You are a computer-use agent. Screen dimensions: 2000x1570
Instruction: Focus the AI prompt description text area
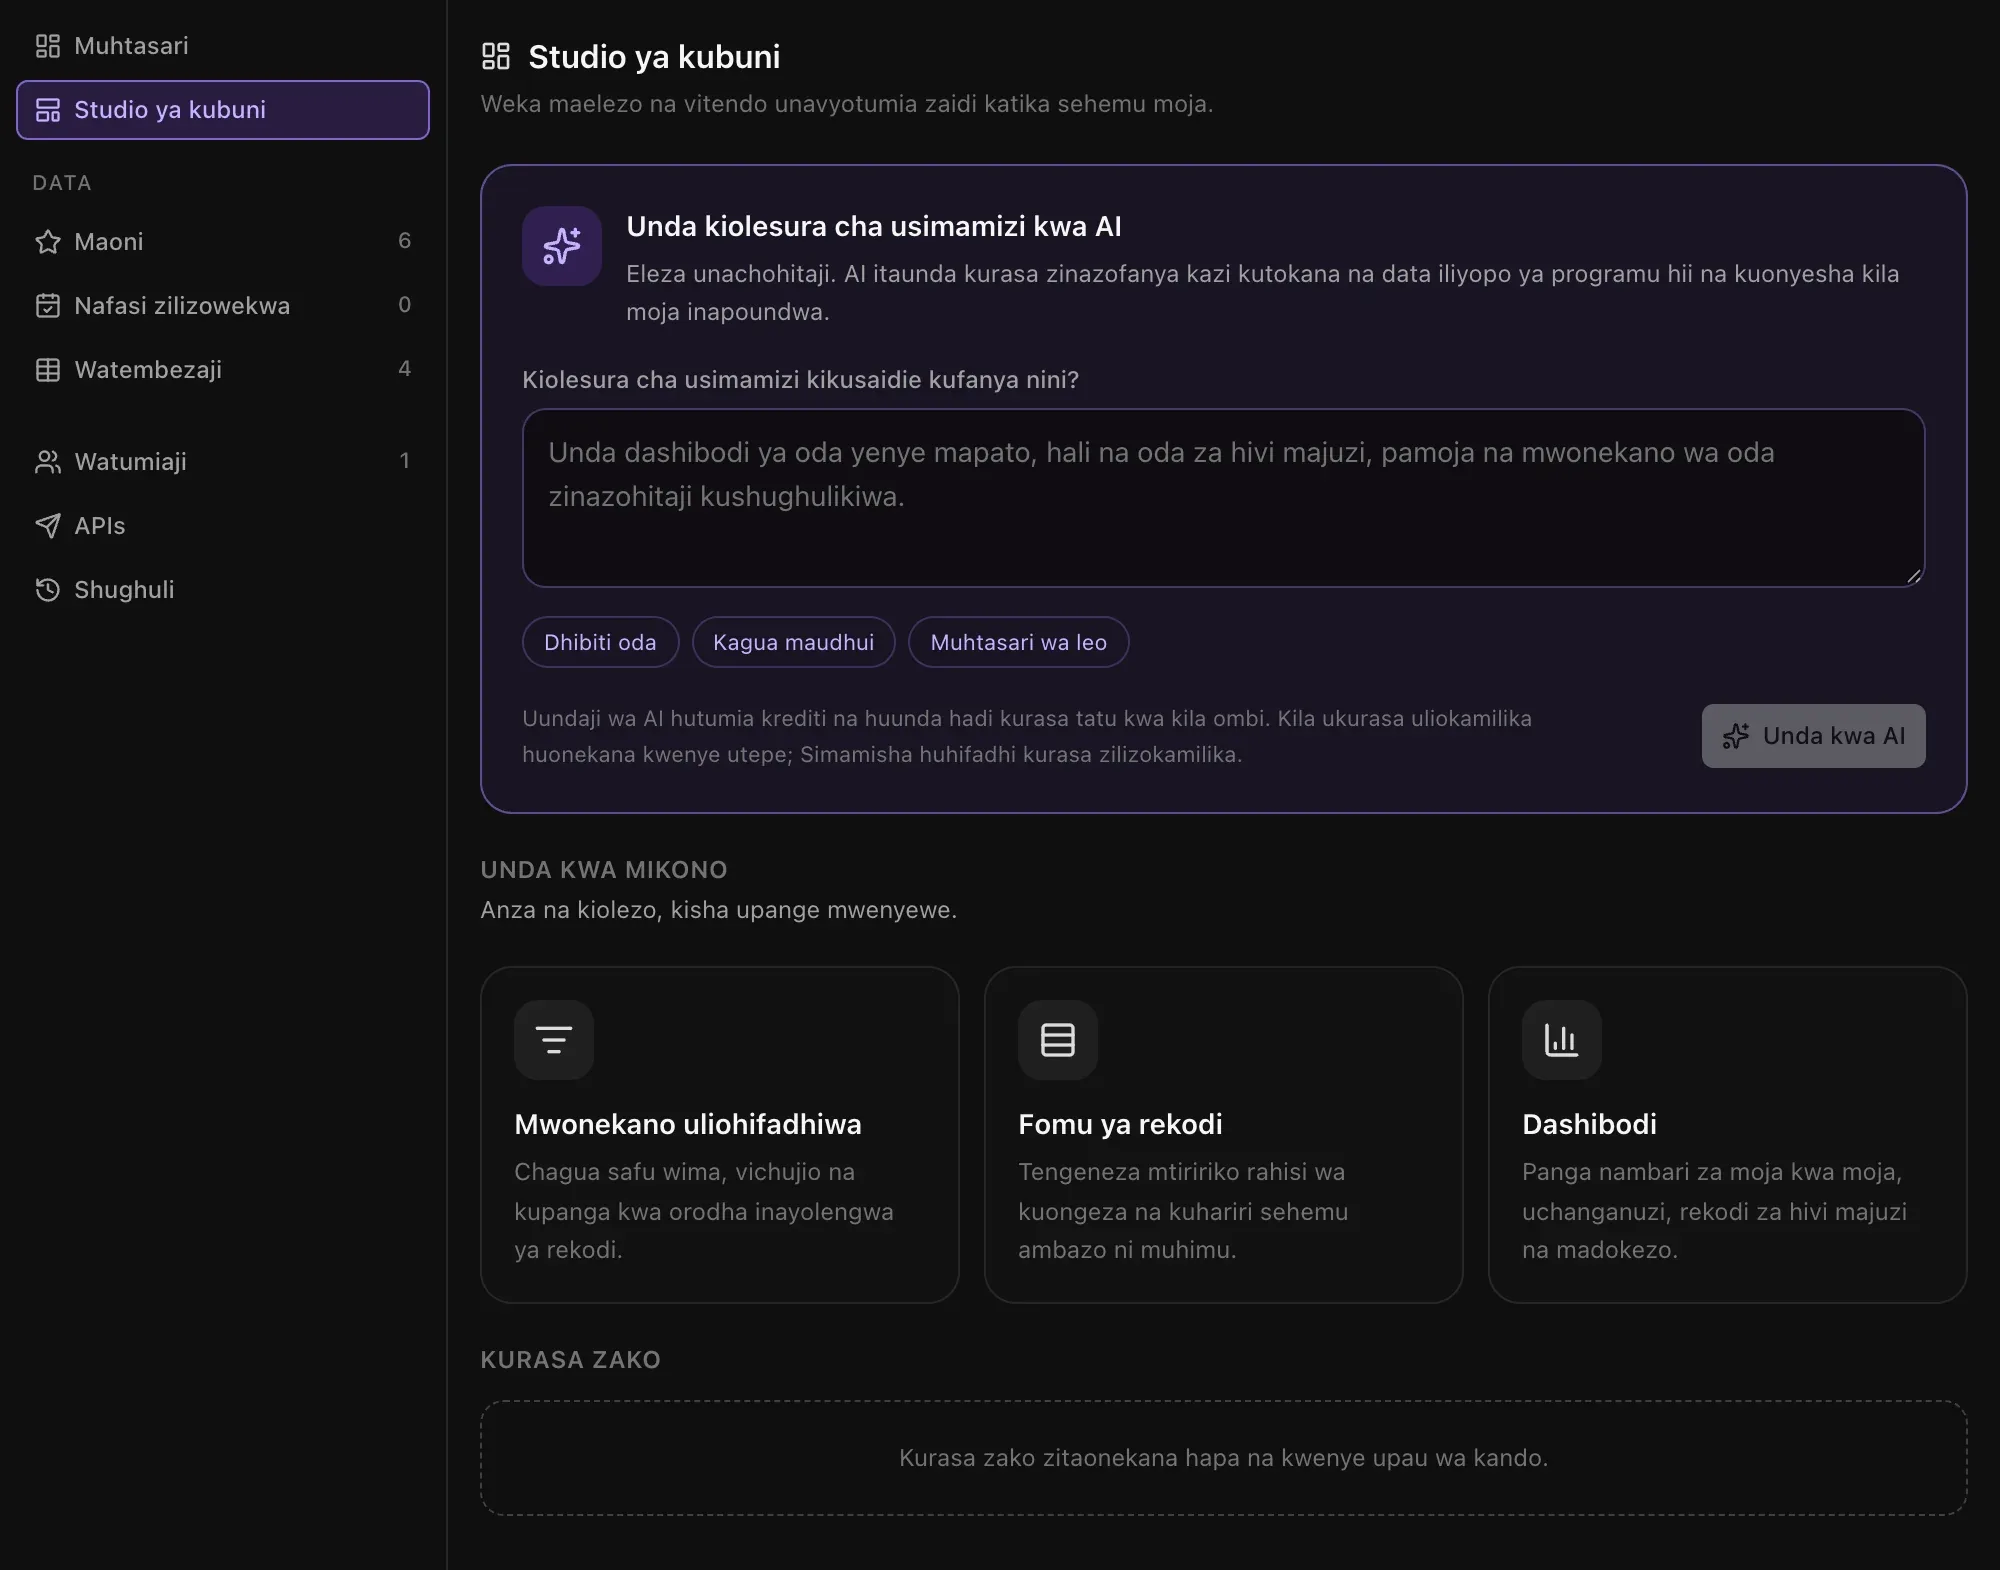(x=1223, y=498)
